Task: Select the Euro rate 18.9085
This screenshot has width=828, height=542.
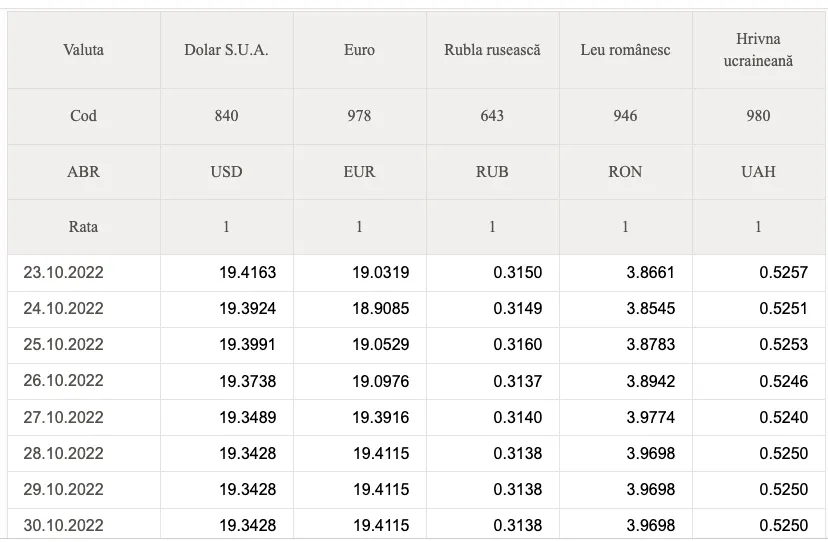Action: [x=381, y=309]
